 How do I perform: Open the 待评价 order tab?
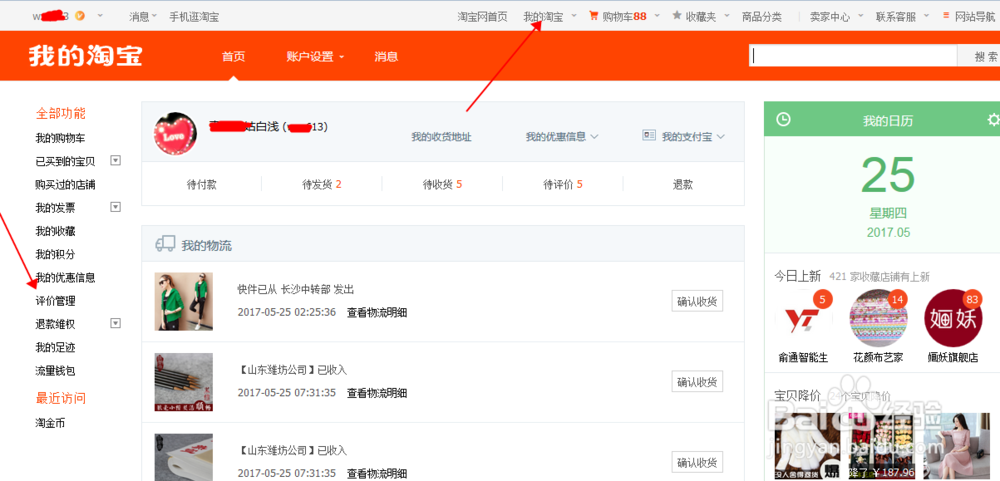coord(563,184)
